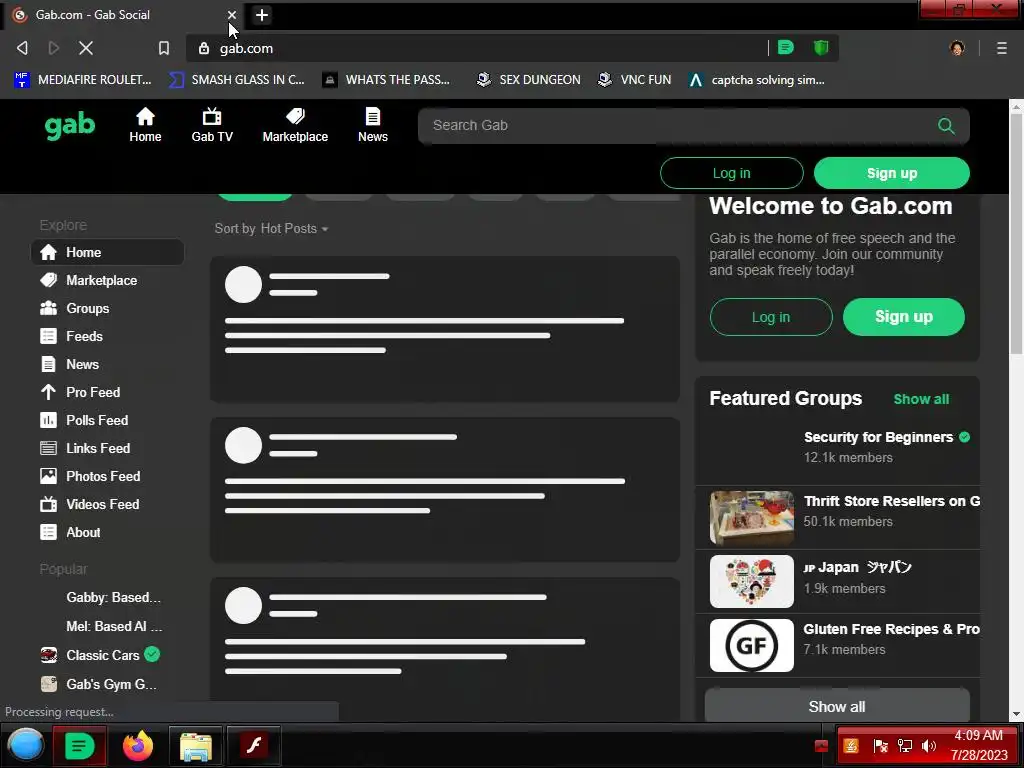This screenshot has width=1024, height=768.
Task: Click the About sidebar icon
Action: (x=48, y=532)
